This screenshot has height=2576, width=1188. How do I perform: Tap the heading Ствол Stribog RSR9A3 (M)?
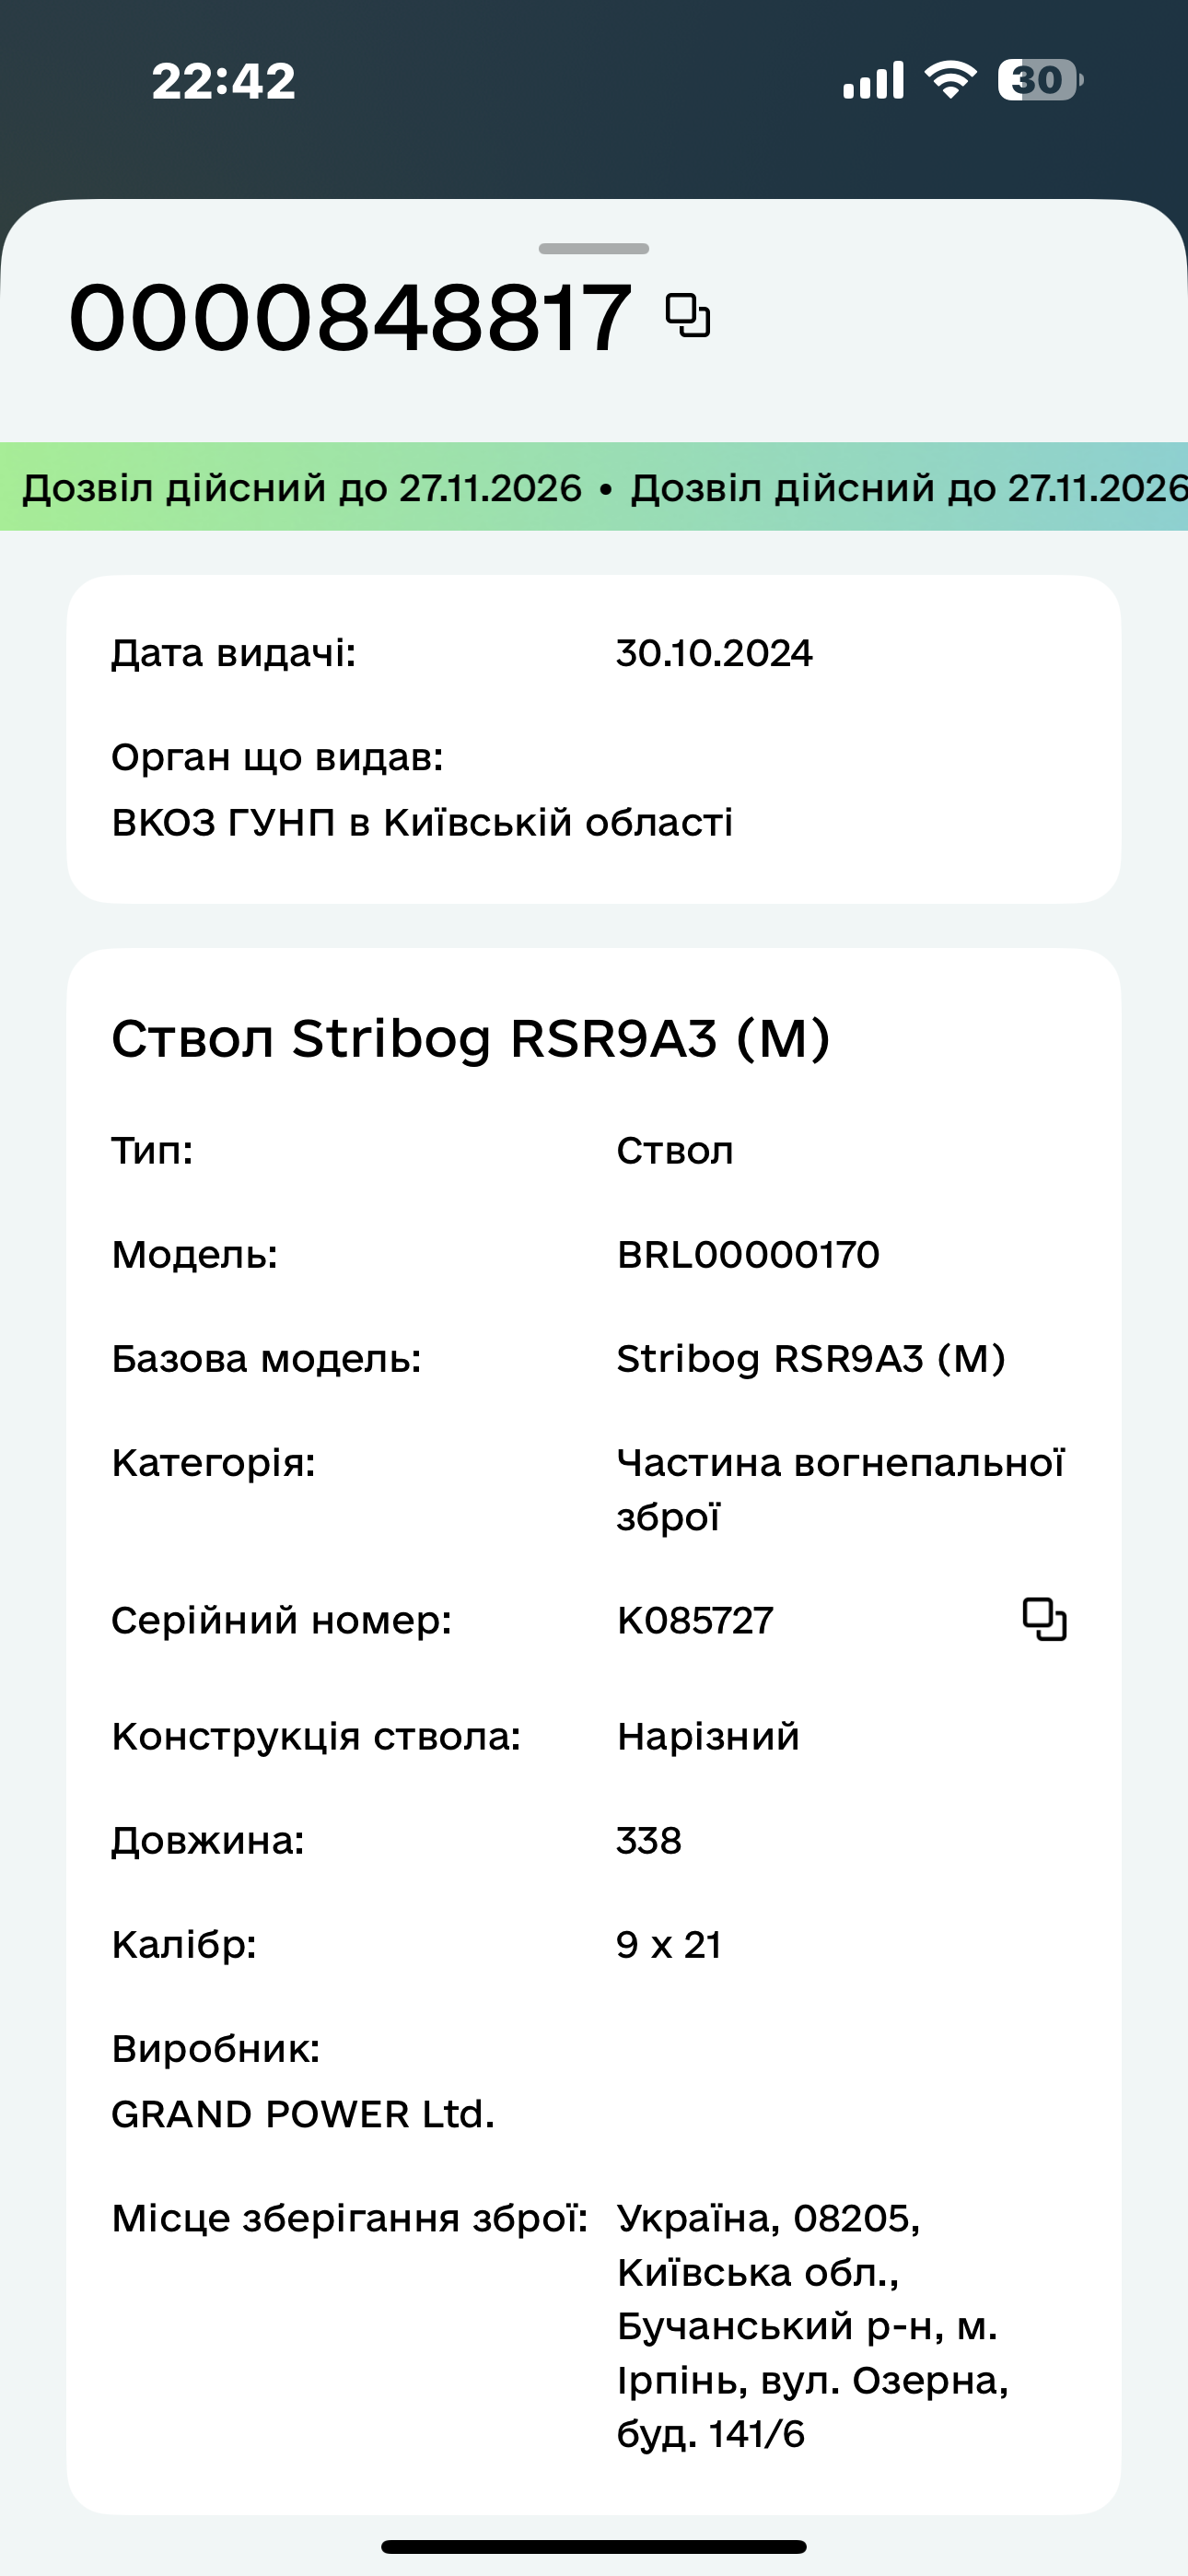click(x=471, y=1038)
